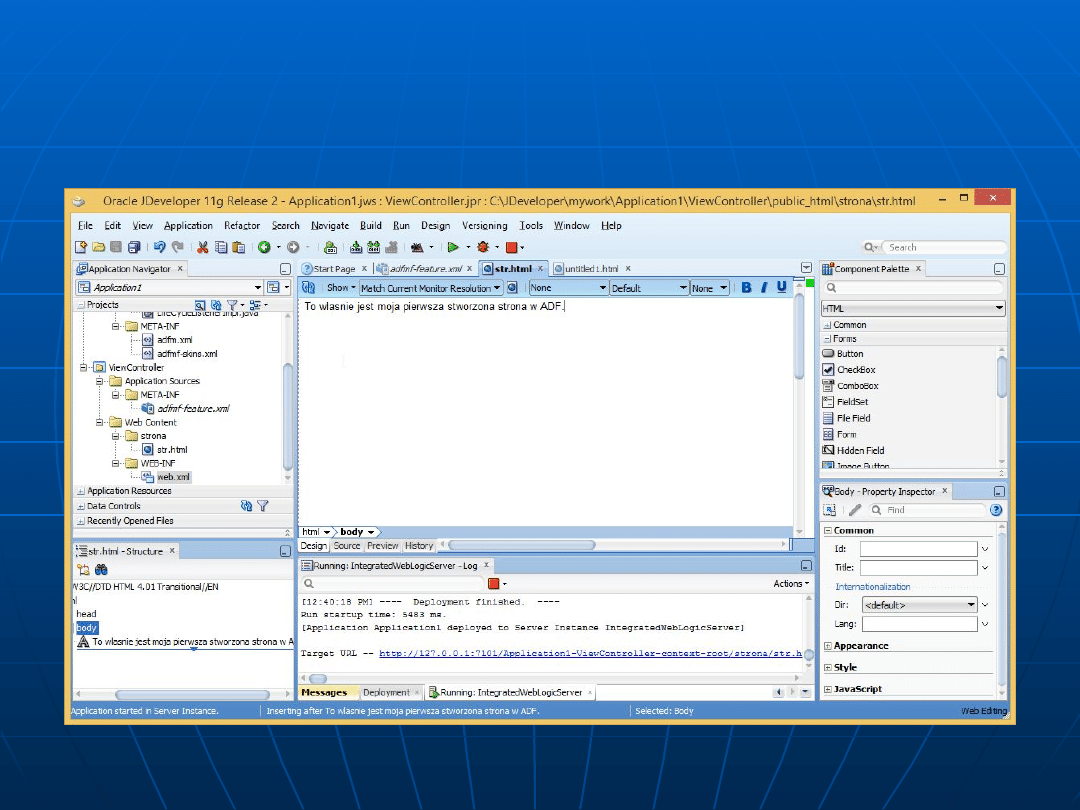Click the Copy toolbar icon
This screenshot has height=810, width=1080.
(x=221, y=247)
